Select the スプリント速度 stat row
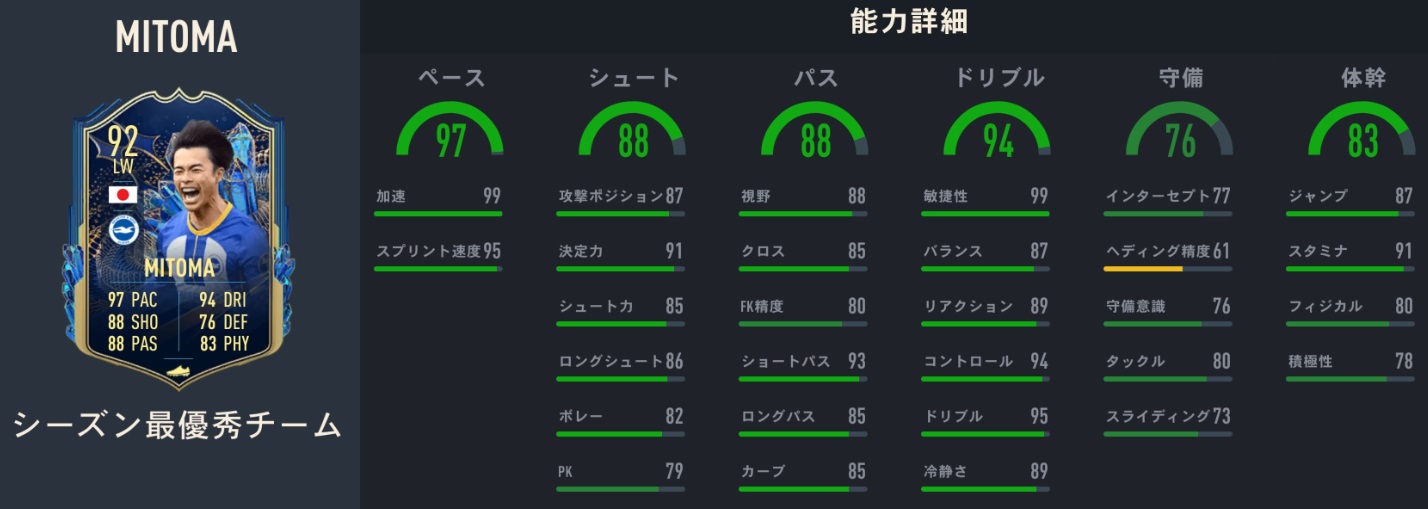Image resolution: width=1428 pixels, height=509 pixels. coord(438,253)
